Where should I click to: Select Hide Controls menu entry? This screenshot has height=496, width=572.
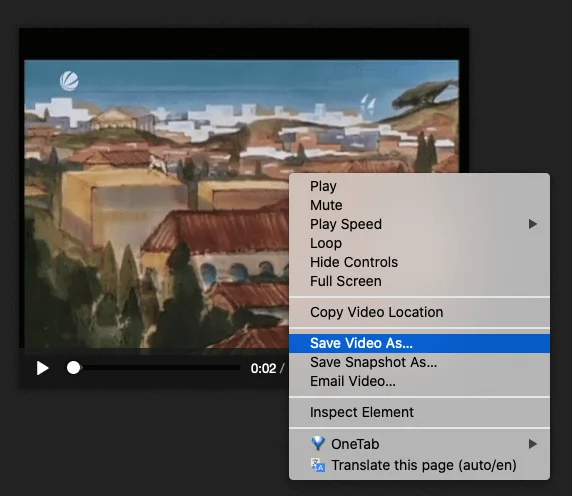tap(419, 262)
